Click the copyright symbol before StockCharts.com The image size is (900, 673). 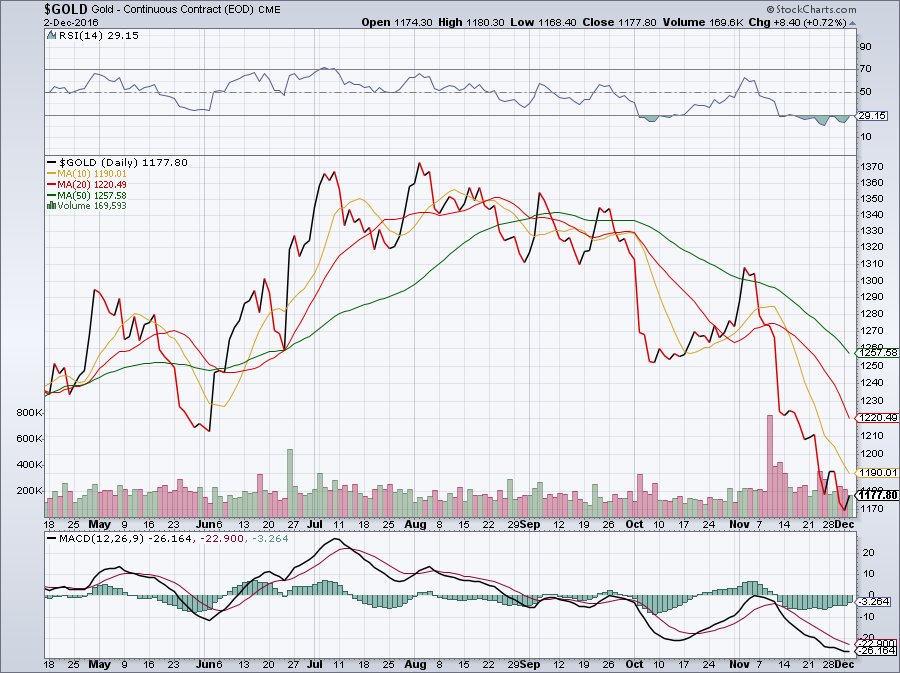[771, 9]
